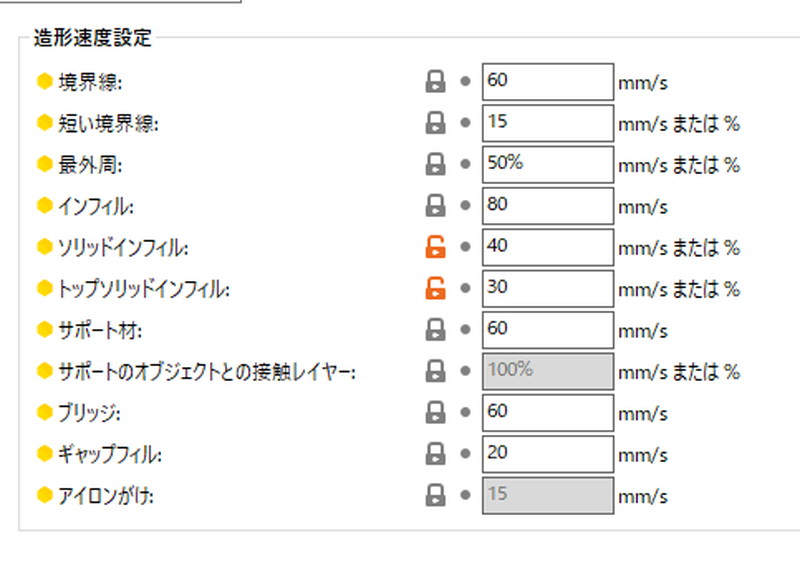Click the lock icon for ギャップフィル
The width and height of the screenshot is (800, 566).
click(x=435, y=454)
